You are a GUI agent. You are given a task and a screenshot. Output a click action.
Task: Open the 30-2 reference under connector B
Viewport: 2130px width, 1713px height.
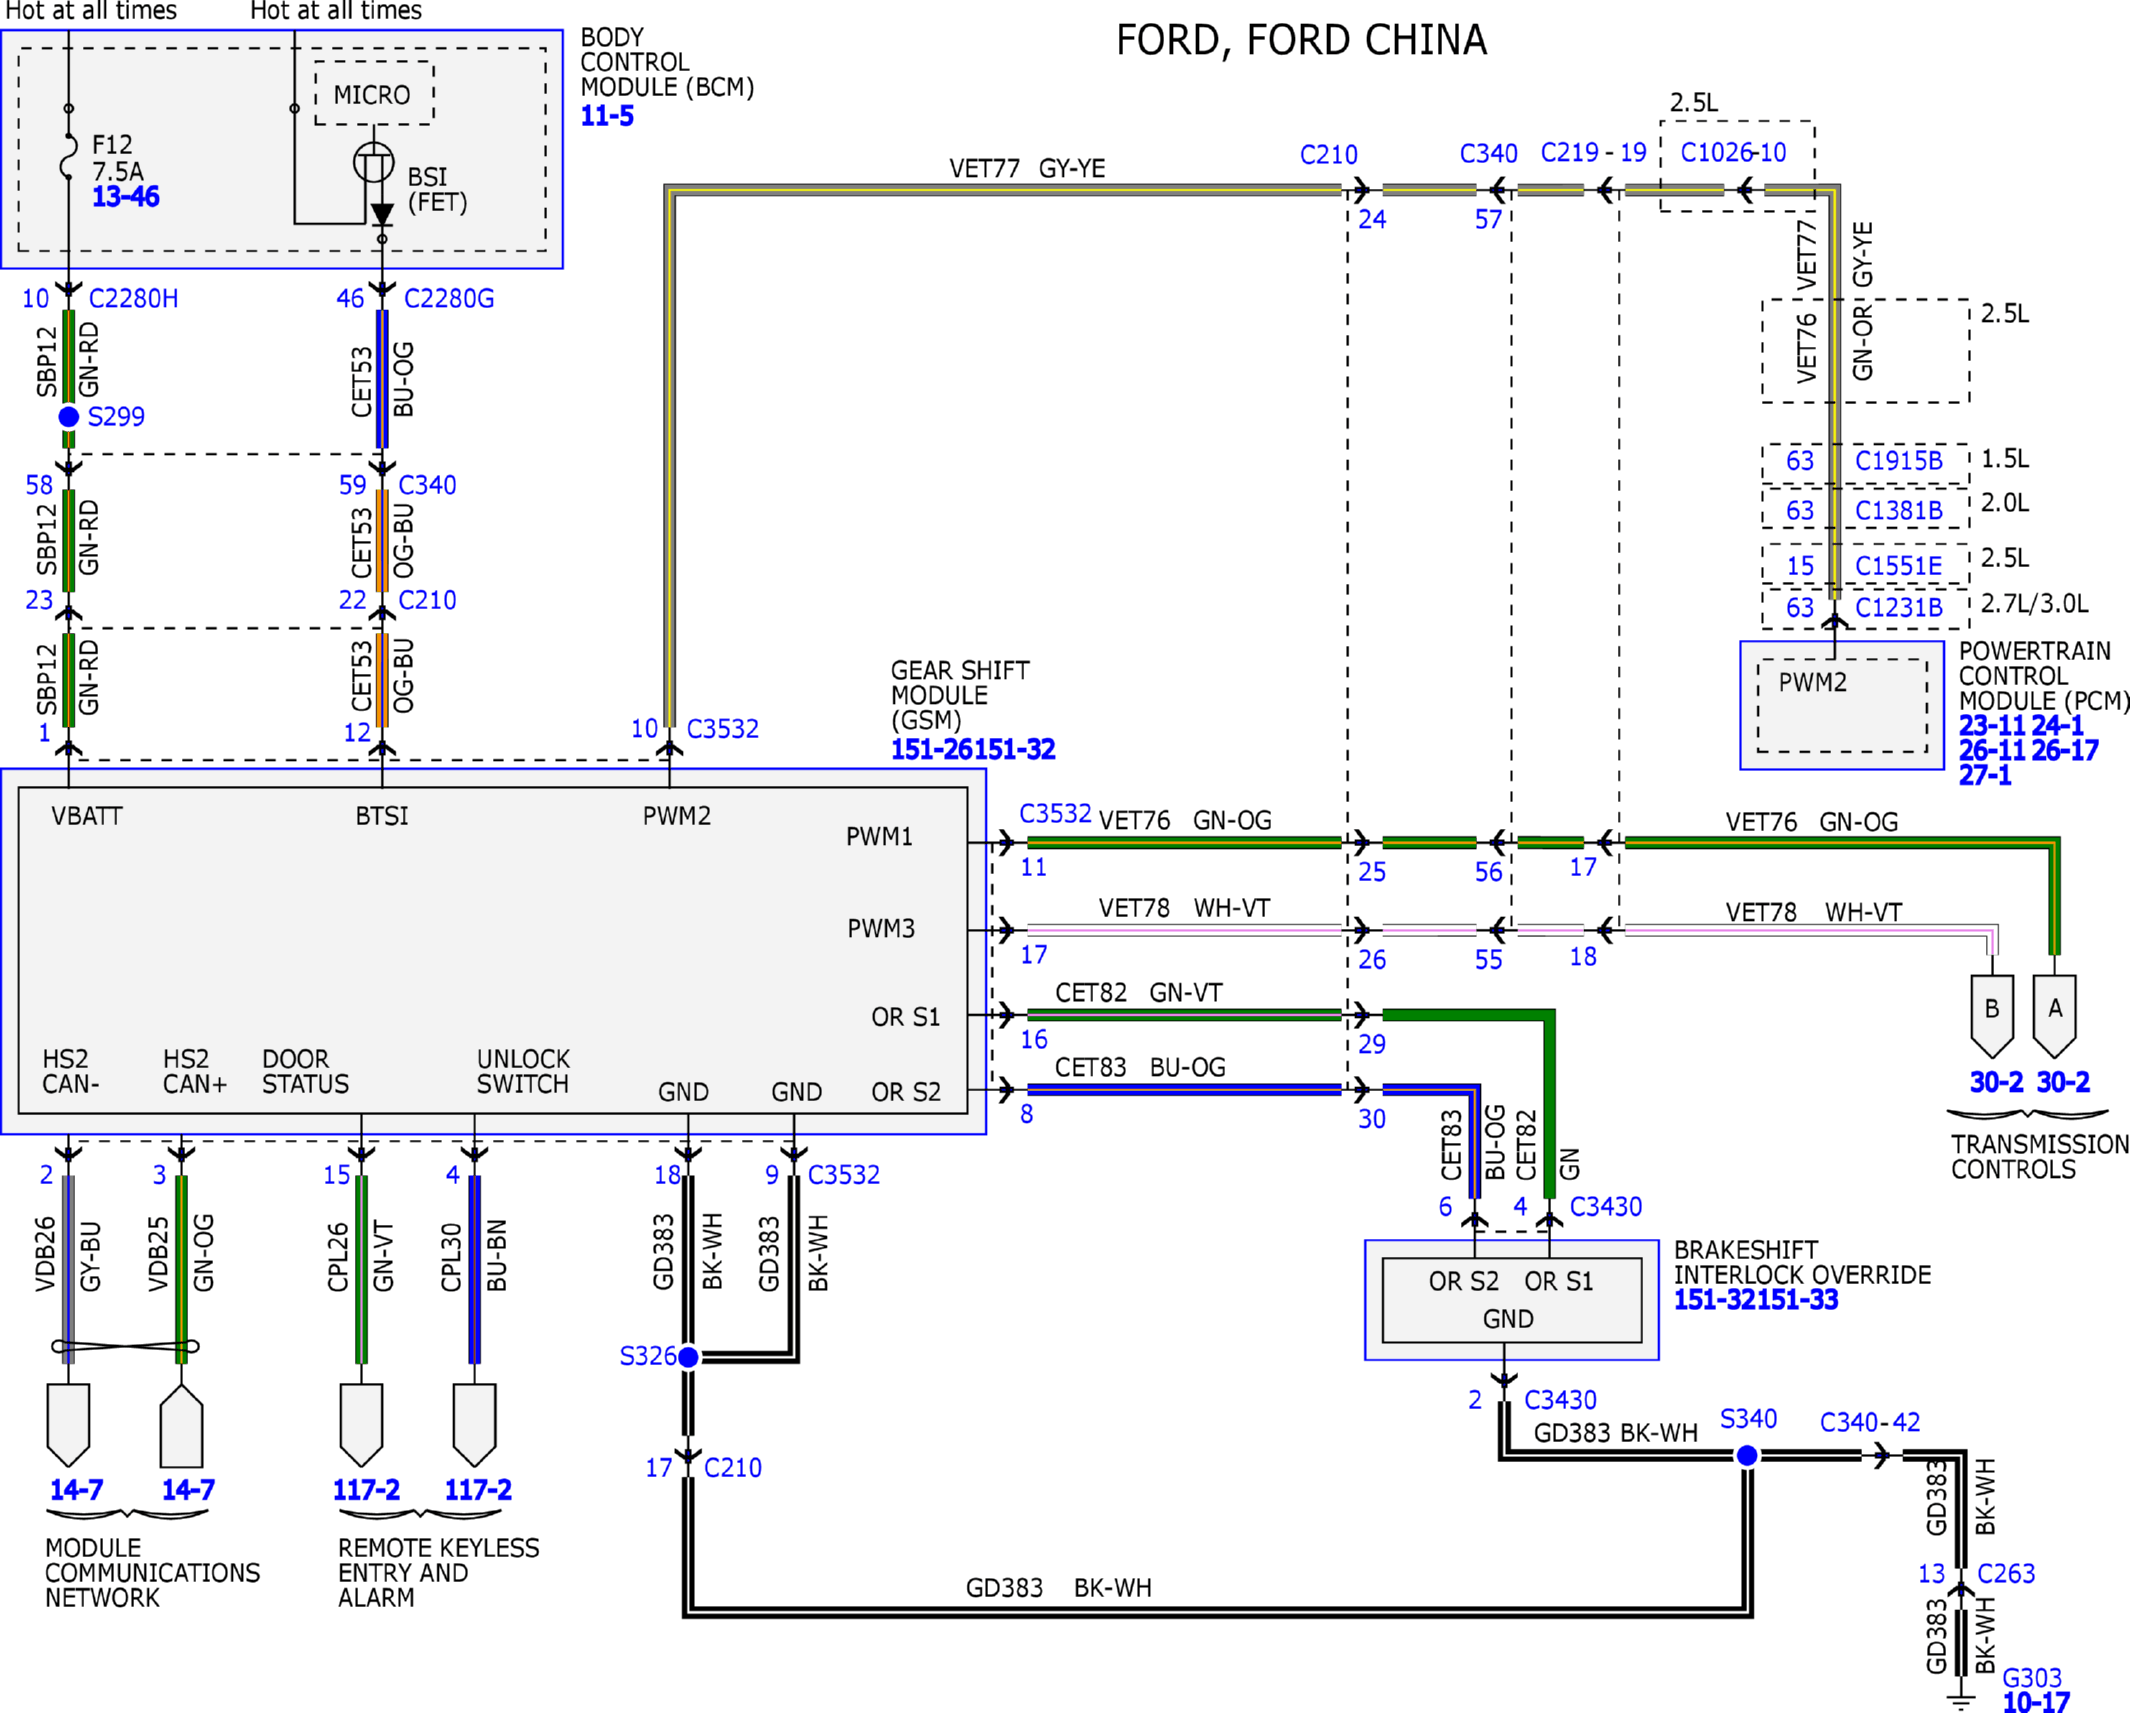[1996, 1082]
